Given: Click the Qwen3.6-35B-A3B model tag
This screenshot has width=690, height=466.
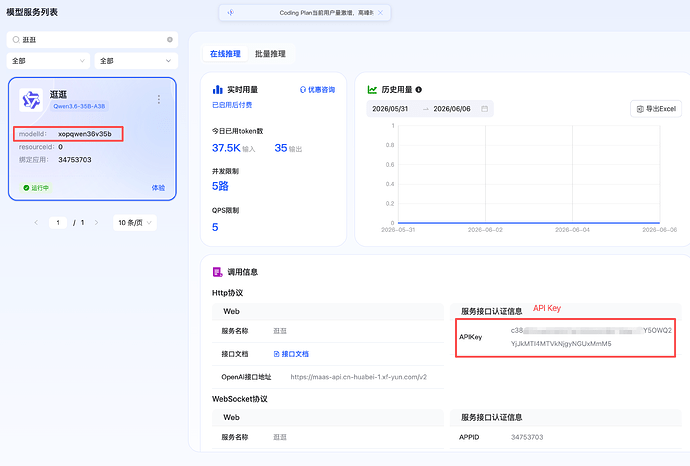Looking at the screenshot, I should [79, 106].
